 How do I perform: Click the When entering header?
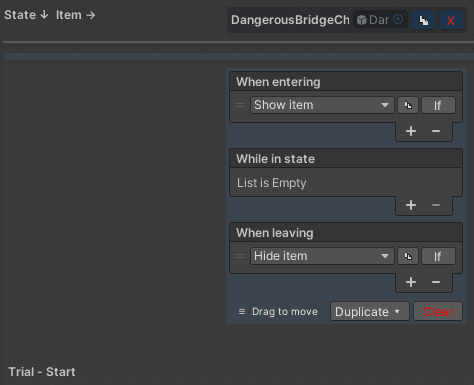coord(346,82)
